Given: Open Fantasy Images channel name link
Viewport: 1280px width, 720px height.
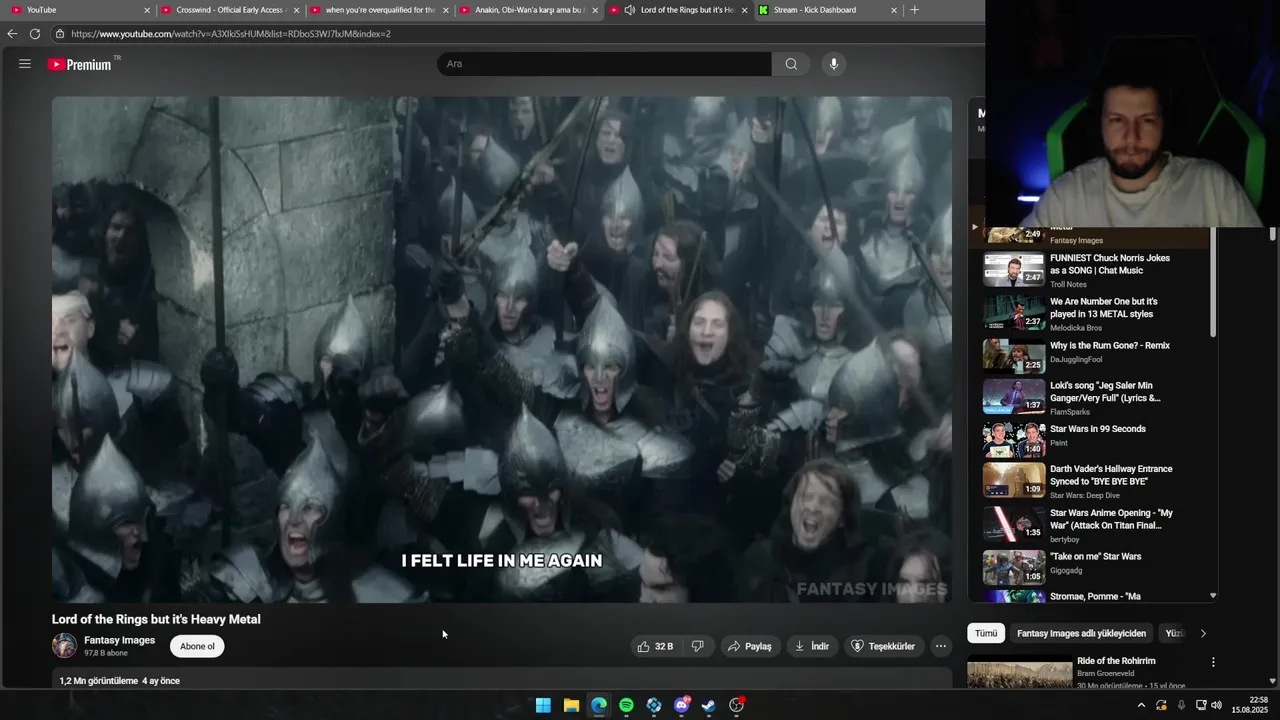Looking at the screenshot, I should [119, 640].
